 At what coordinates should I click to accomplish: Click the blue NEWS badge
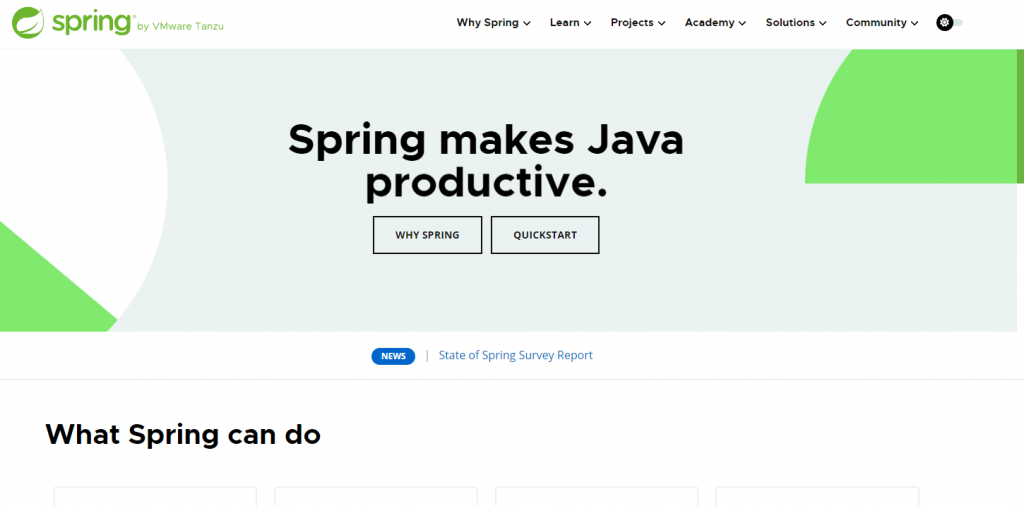[x=393, y=356]
